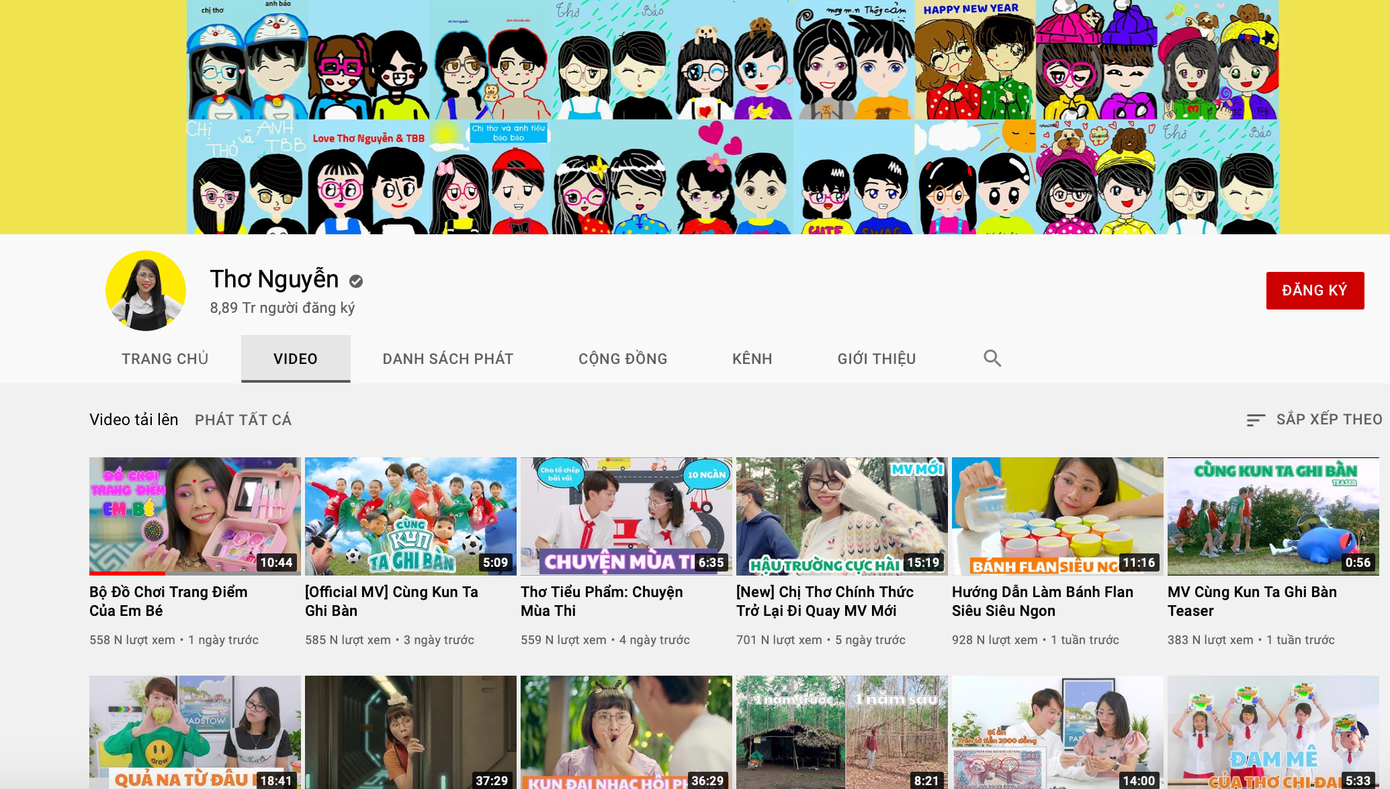Click the verified checkmark beside Thơ Nguyễn
This screenshot has height=789, width=1390.
pos(355,281)
